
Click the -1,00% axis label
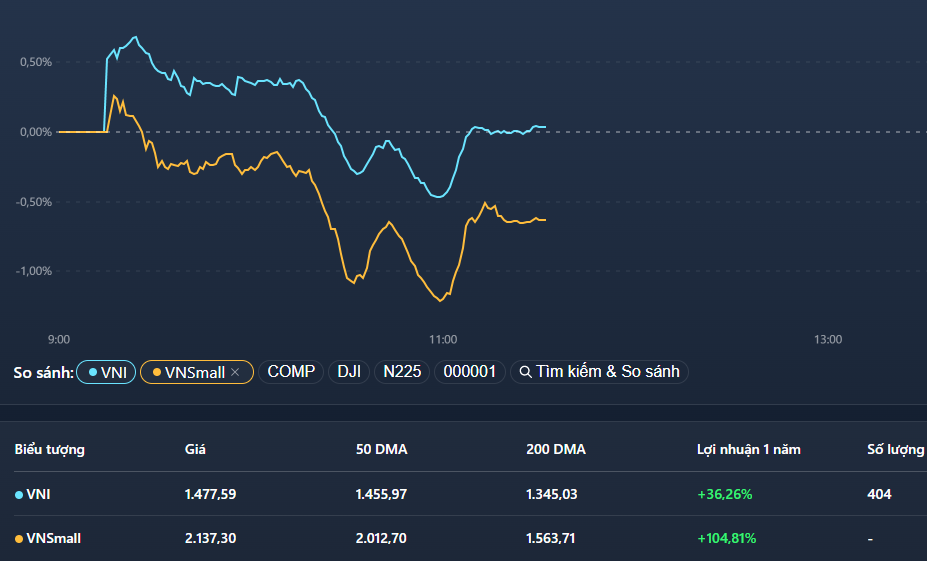(x=34, y=271)
